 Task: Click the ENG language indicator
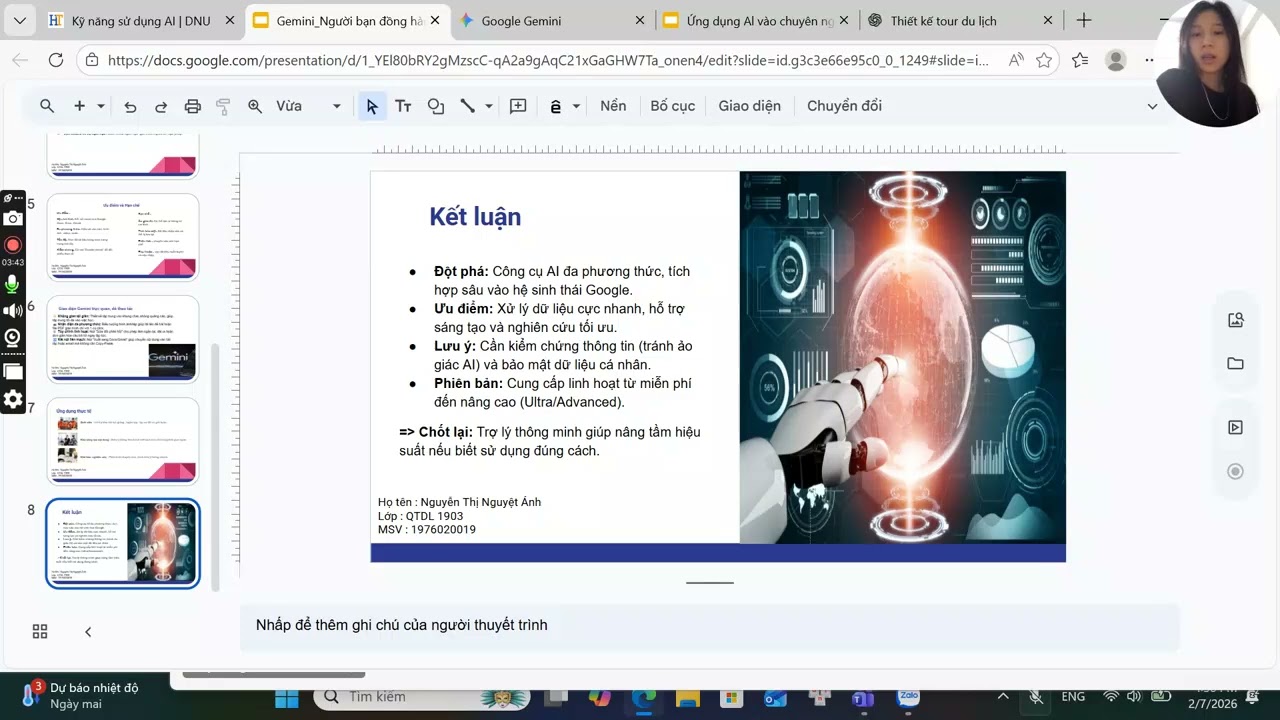(1073, 696)
